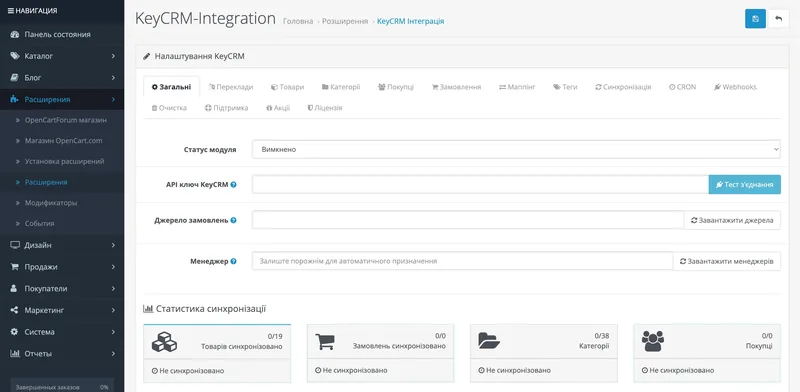Screen dimensions: 800x392
Task: Click the folder icon in Категорії card
Action: 489,340
